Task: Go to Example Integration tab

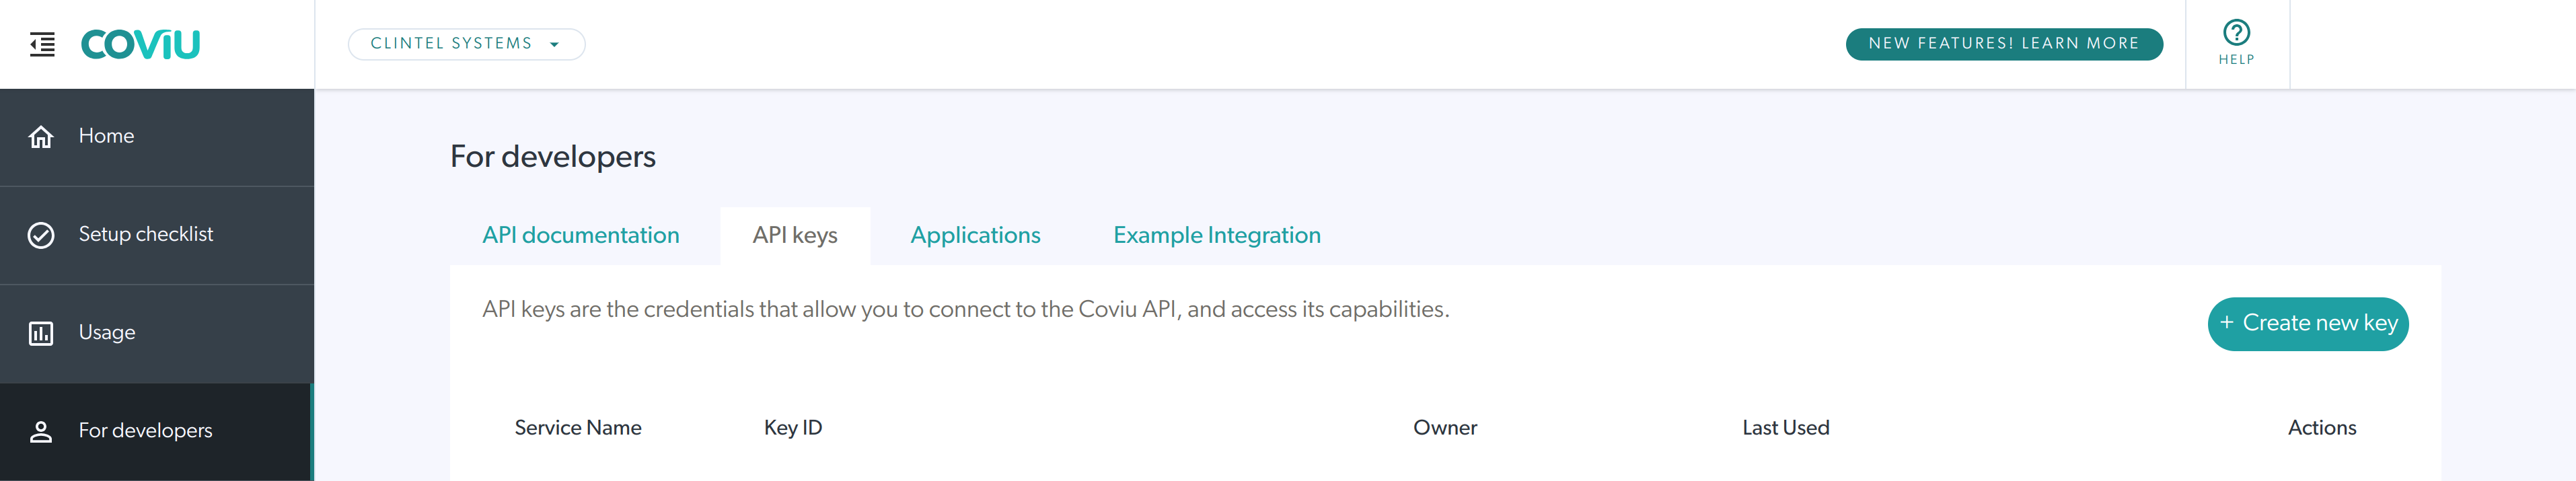Action: [x=1217, y=235]
